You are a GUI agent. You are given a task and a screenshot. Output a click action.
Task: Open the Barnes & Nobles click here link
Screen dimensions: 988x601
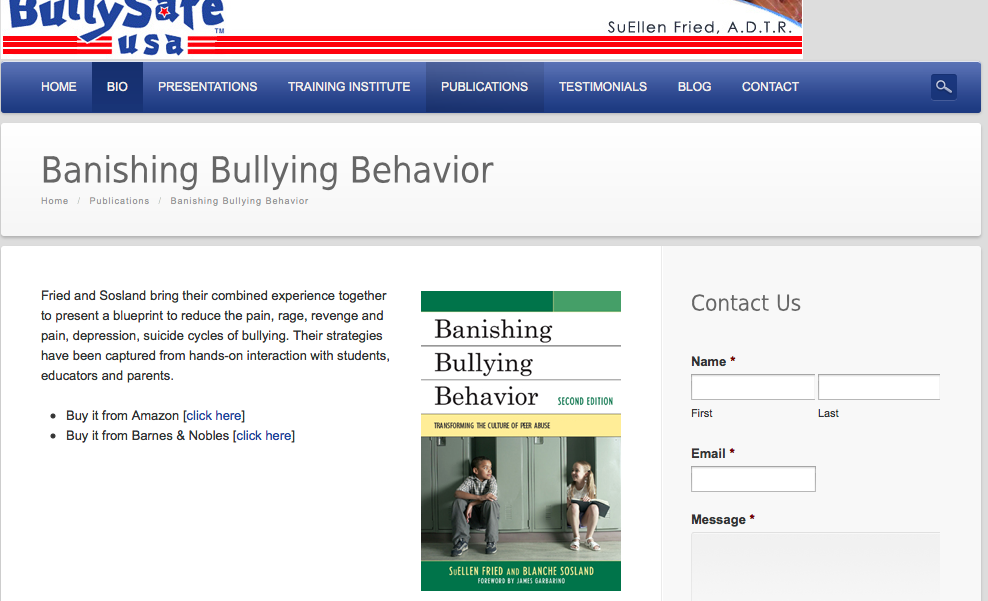[264, 436]
